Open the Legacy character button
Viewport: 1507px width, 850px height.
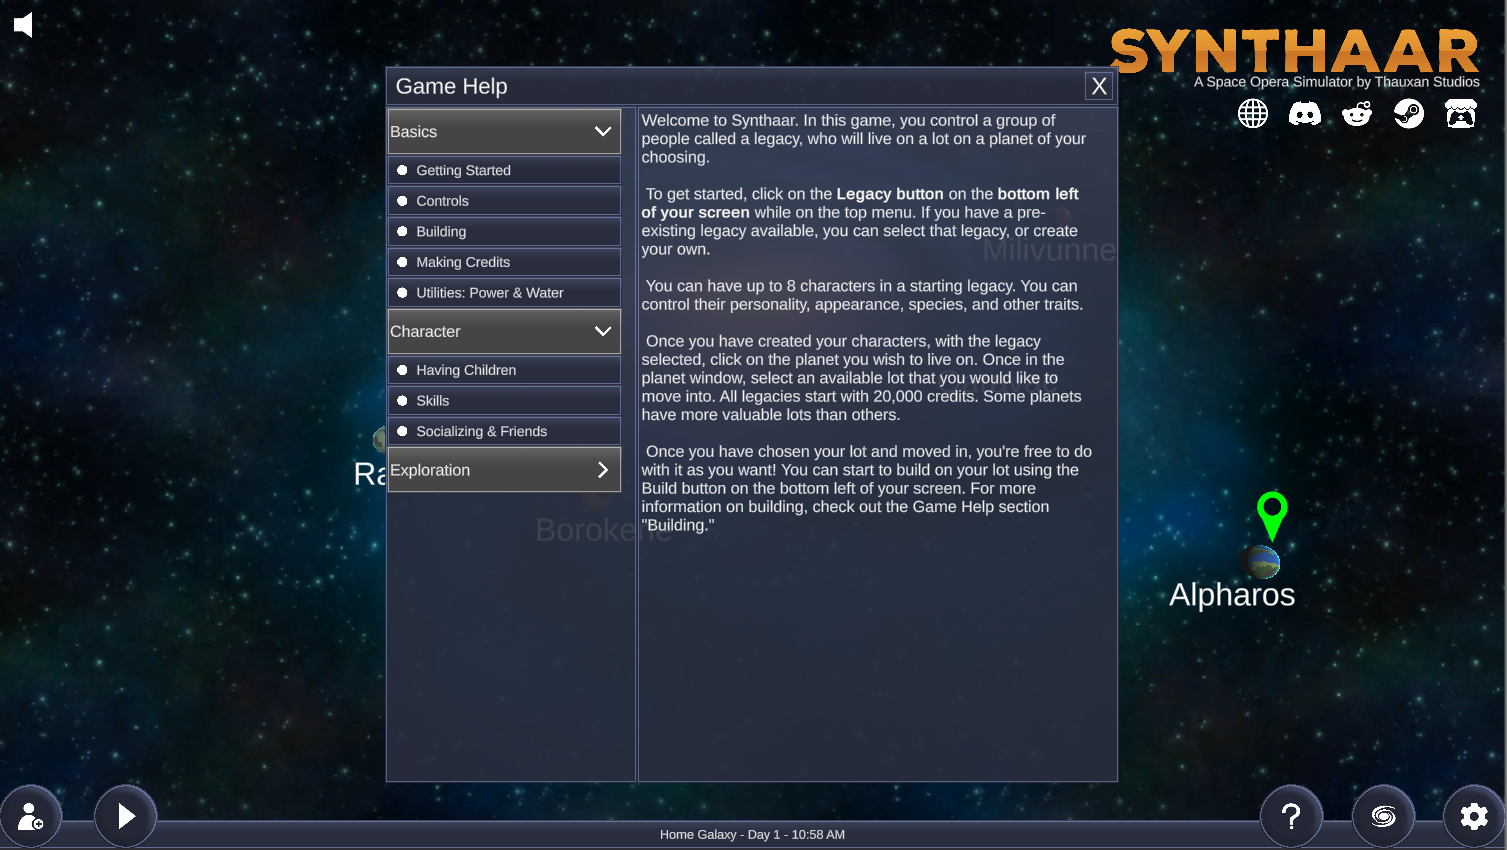(x=31, y=816)
